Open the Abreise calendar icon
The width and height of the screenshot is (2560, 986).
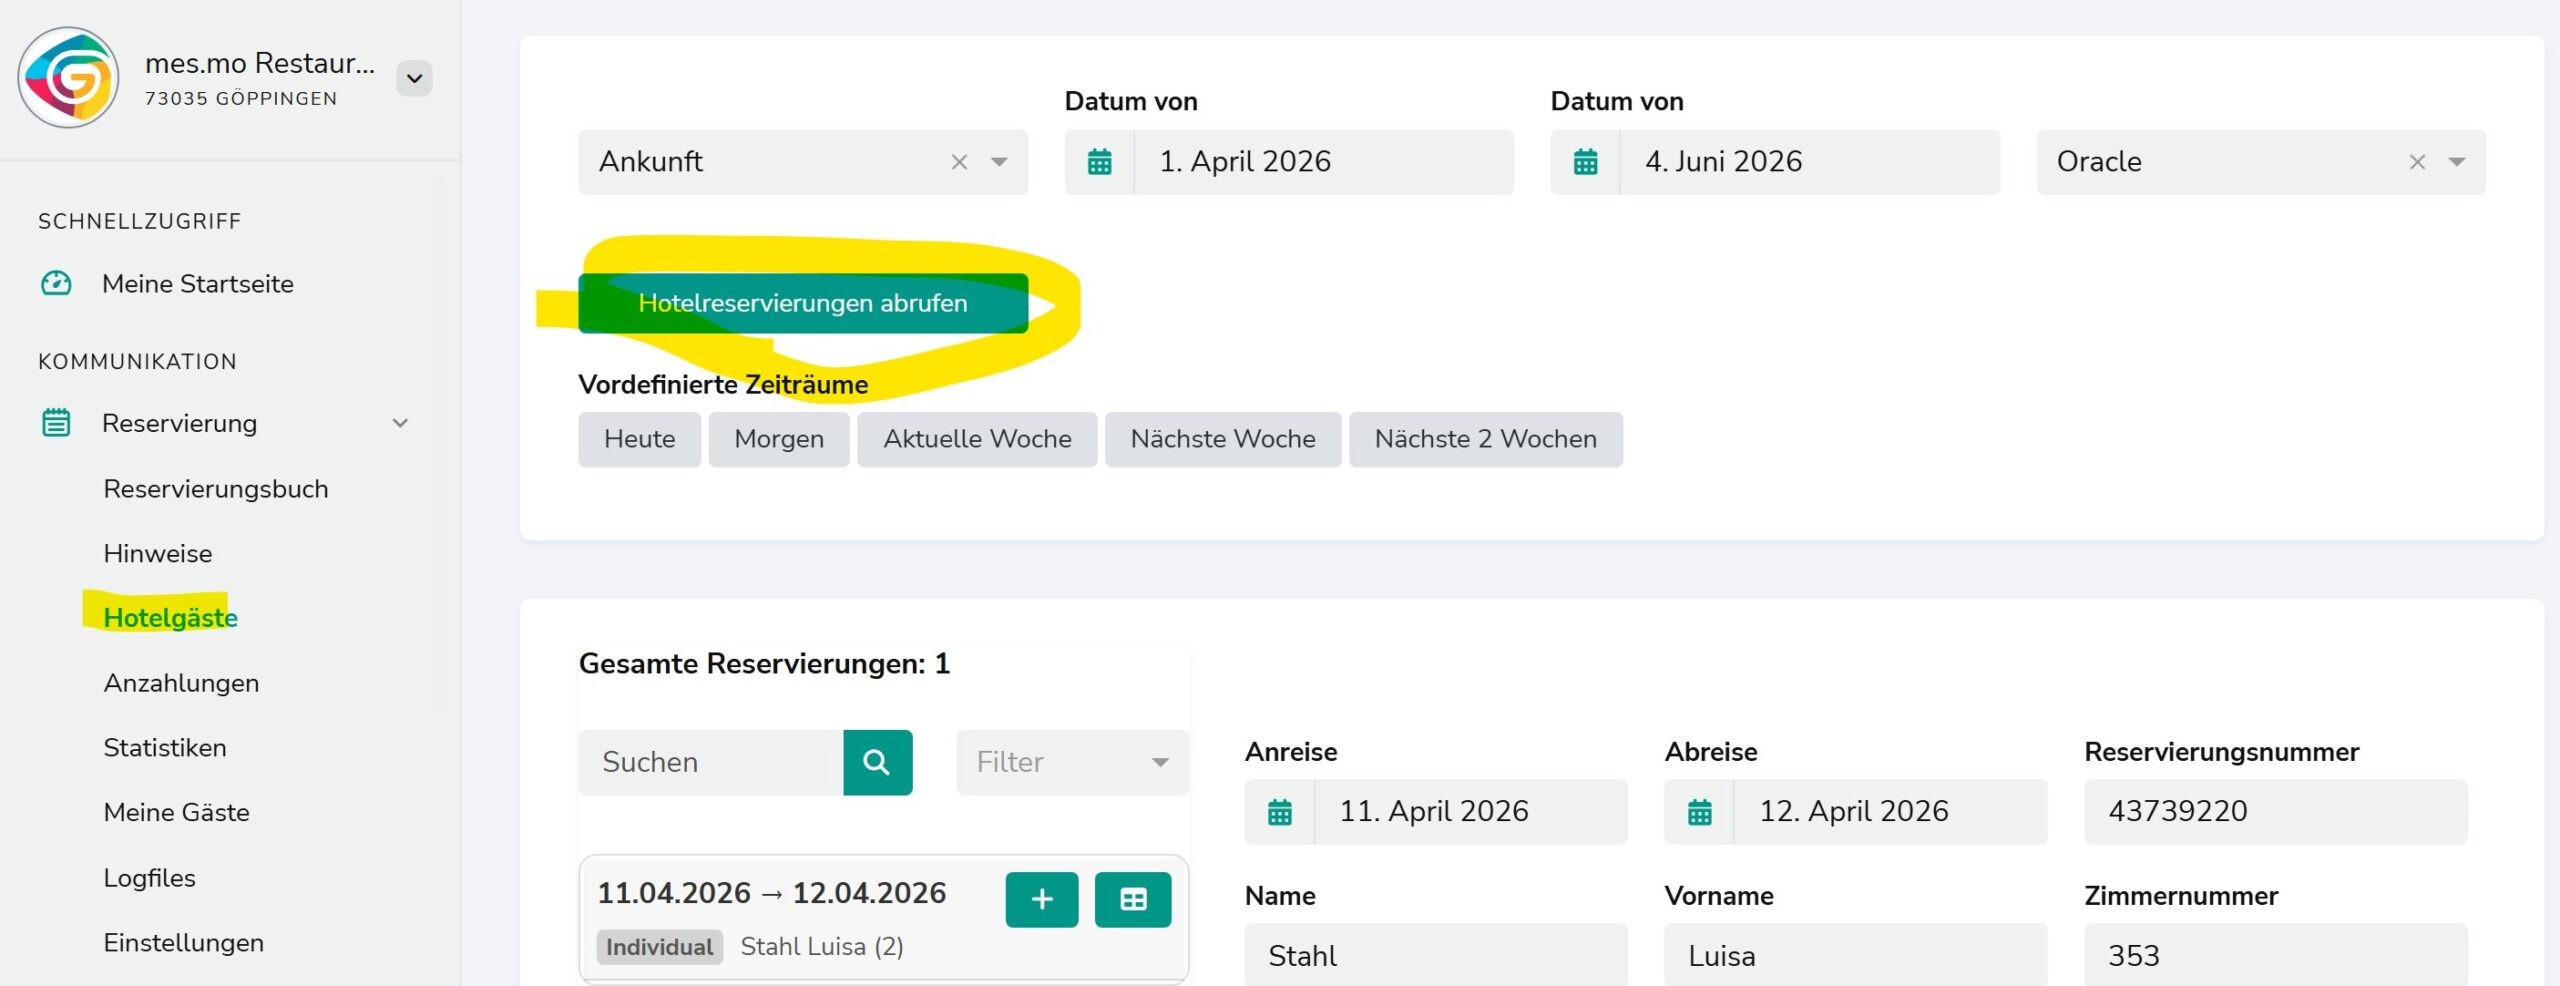click(x=1699, y=812)
